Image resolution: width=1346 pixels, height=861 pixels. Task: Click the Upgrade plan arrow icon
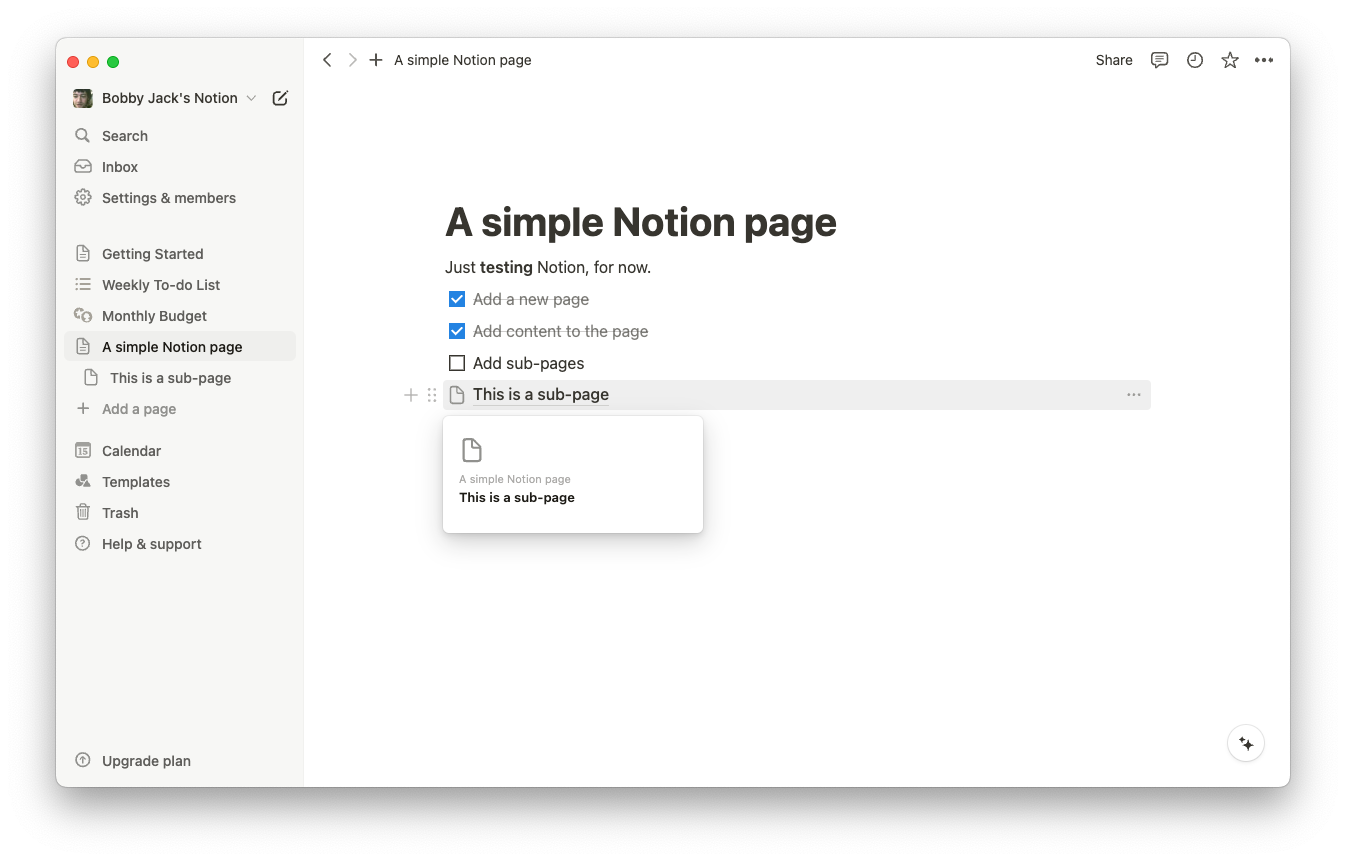pyautogui.click(x=83, y=760)
